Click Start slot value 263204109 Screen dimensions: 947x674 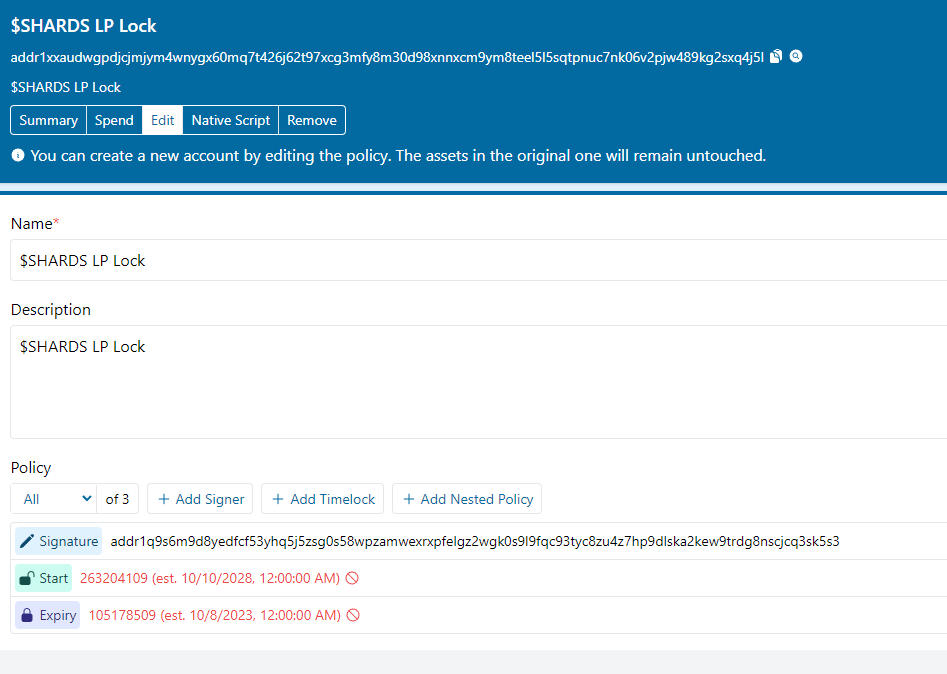click(114, 579)
